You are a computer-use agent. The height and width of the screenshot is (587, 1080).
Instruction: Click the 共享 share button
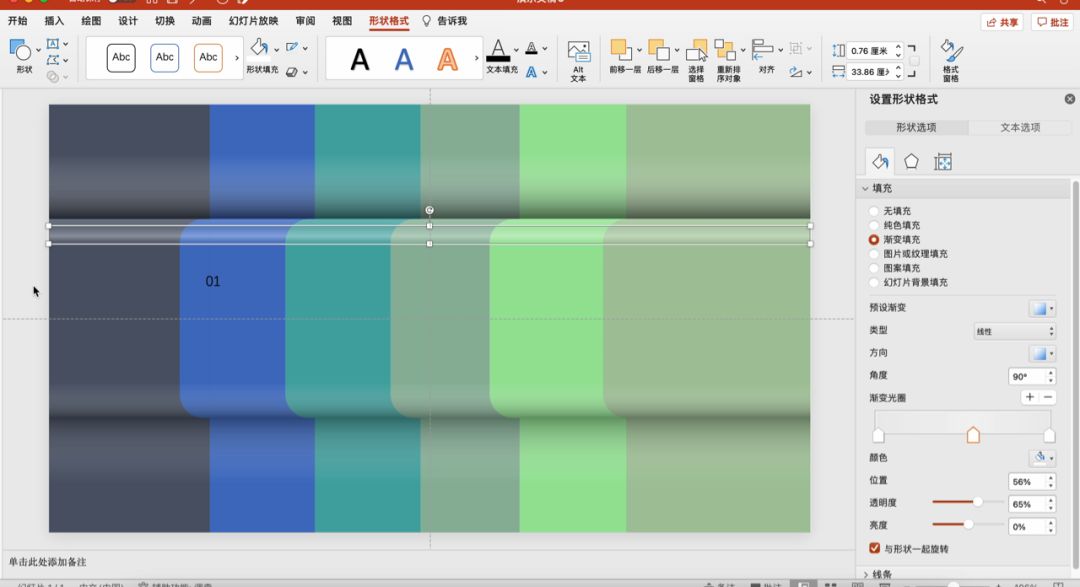point(1001,22)
